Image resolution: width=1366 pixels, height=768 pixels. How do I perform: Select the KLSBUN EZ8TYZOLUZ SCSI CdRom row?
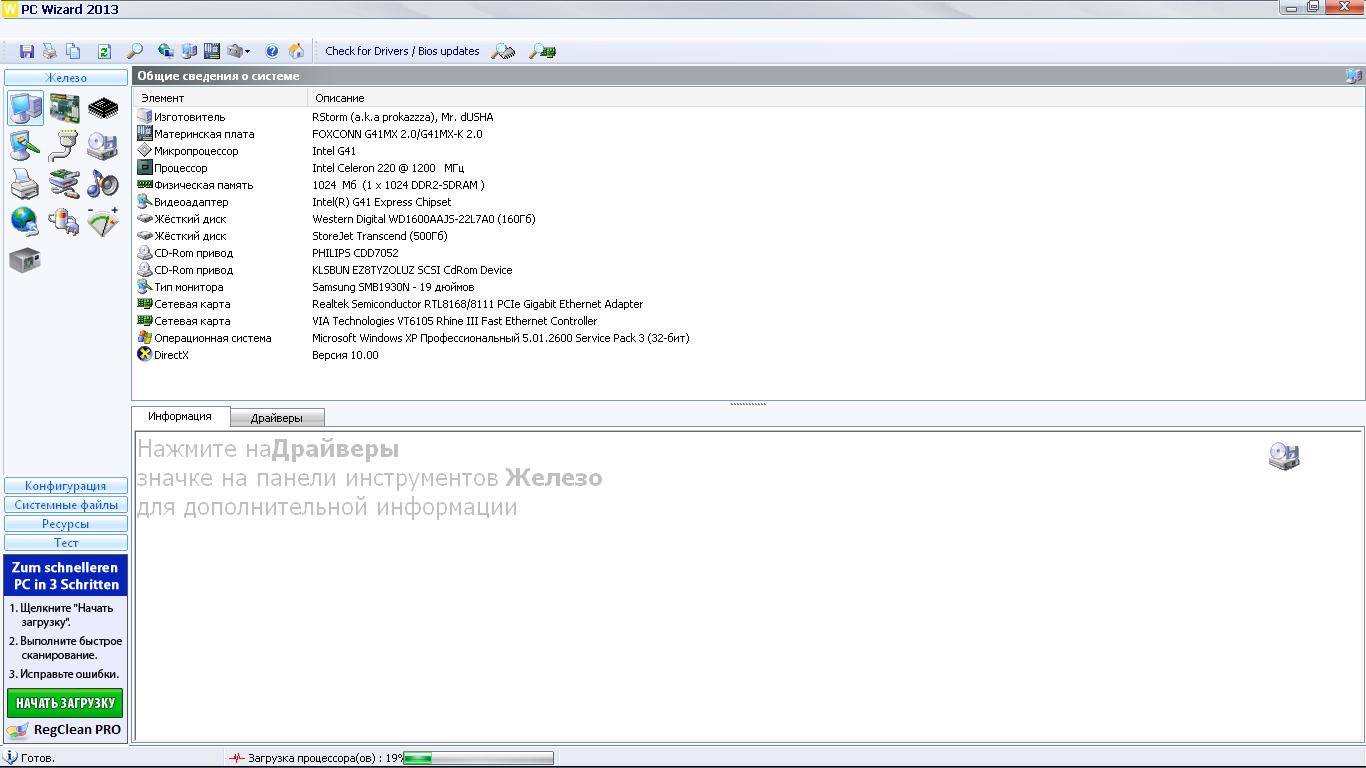point(748,270)
